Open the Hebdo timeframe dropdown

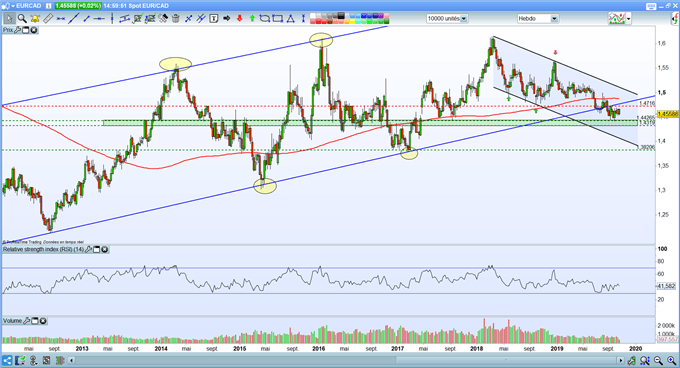tap(537, 19)
